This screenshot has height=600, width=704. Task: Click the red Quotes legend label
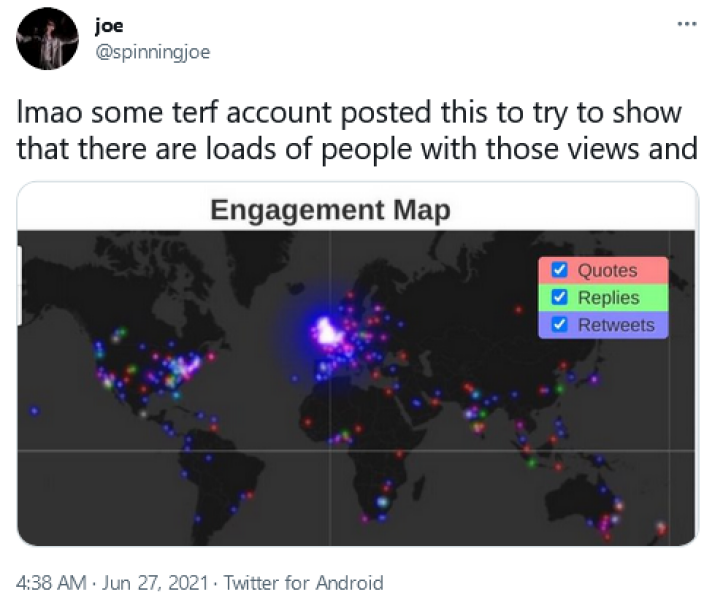607,270
